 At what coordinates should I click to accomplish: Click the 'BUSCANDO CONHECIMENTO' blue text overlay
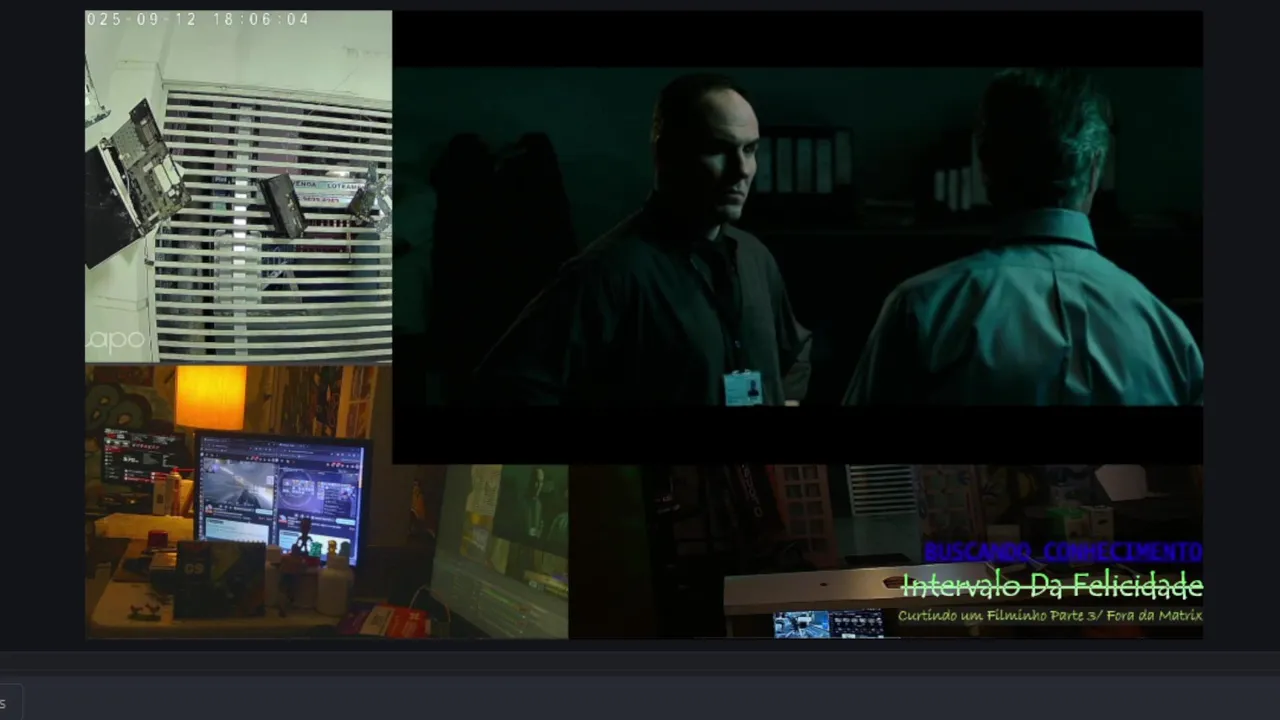click(x=1063, y=552)
